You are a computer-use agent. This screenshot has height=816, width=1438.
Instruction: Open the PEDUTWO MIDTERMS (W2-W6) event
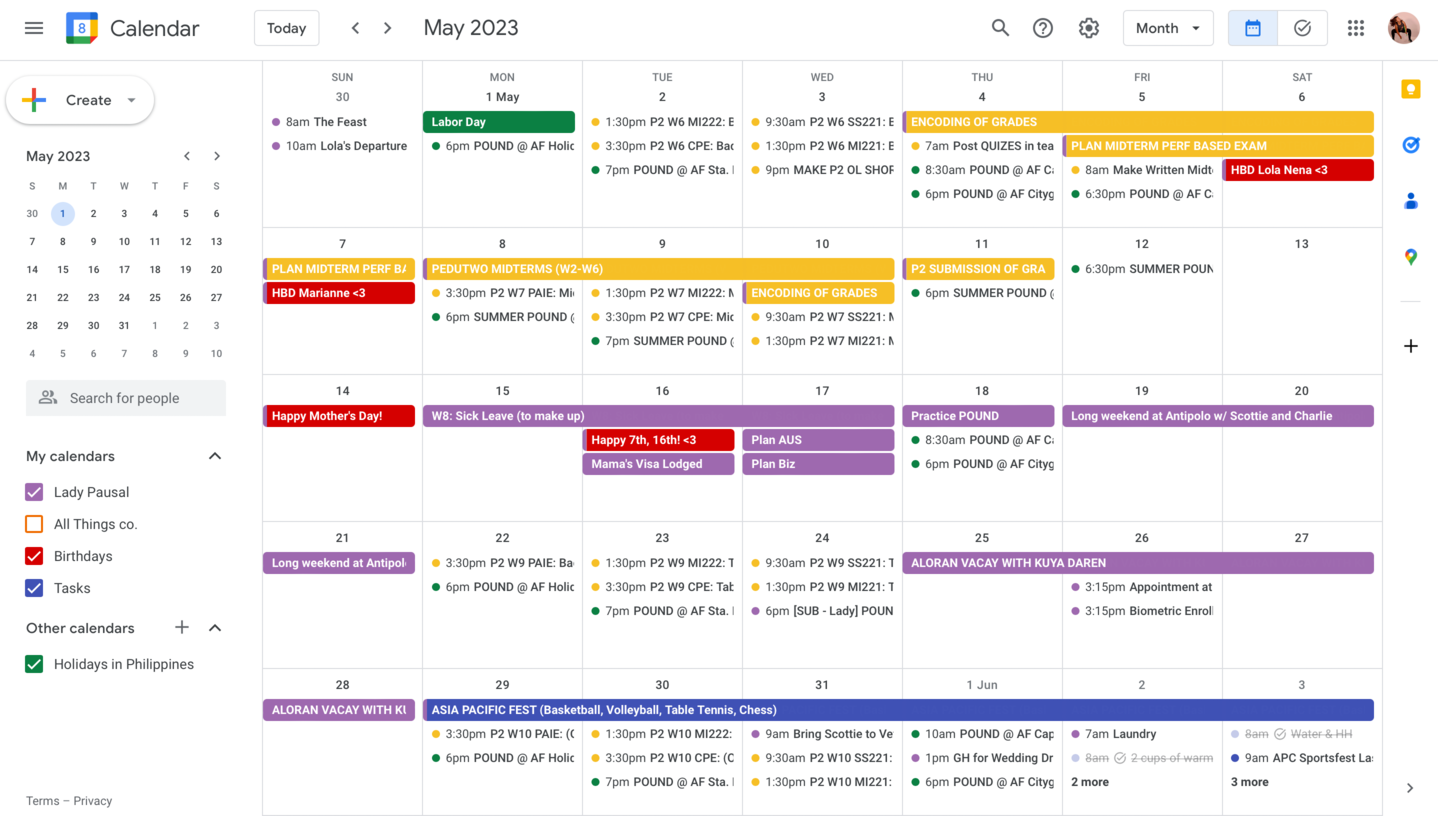[658, 269]
